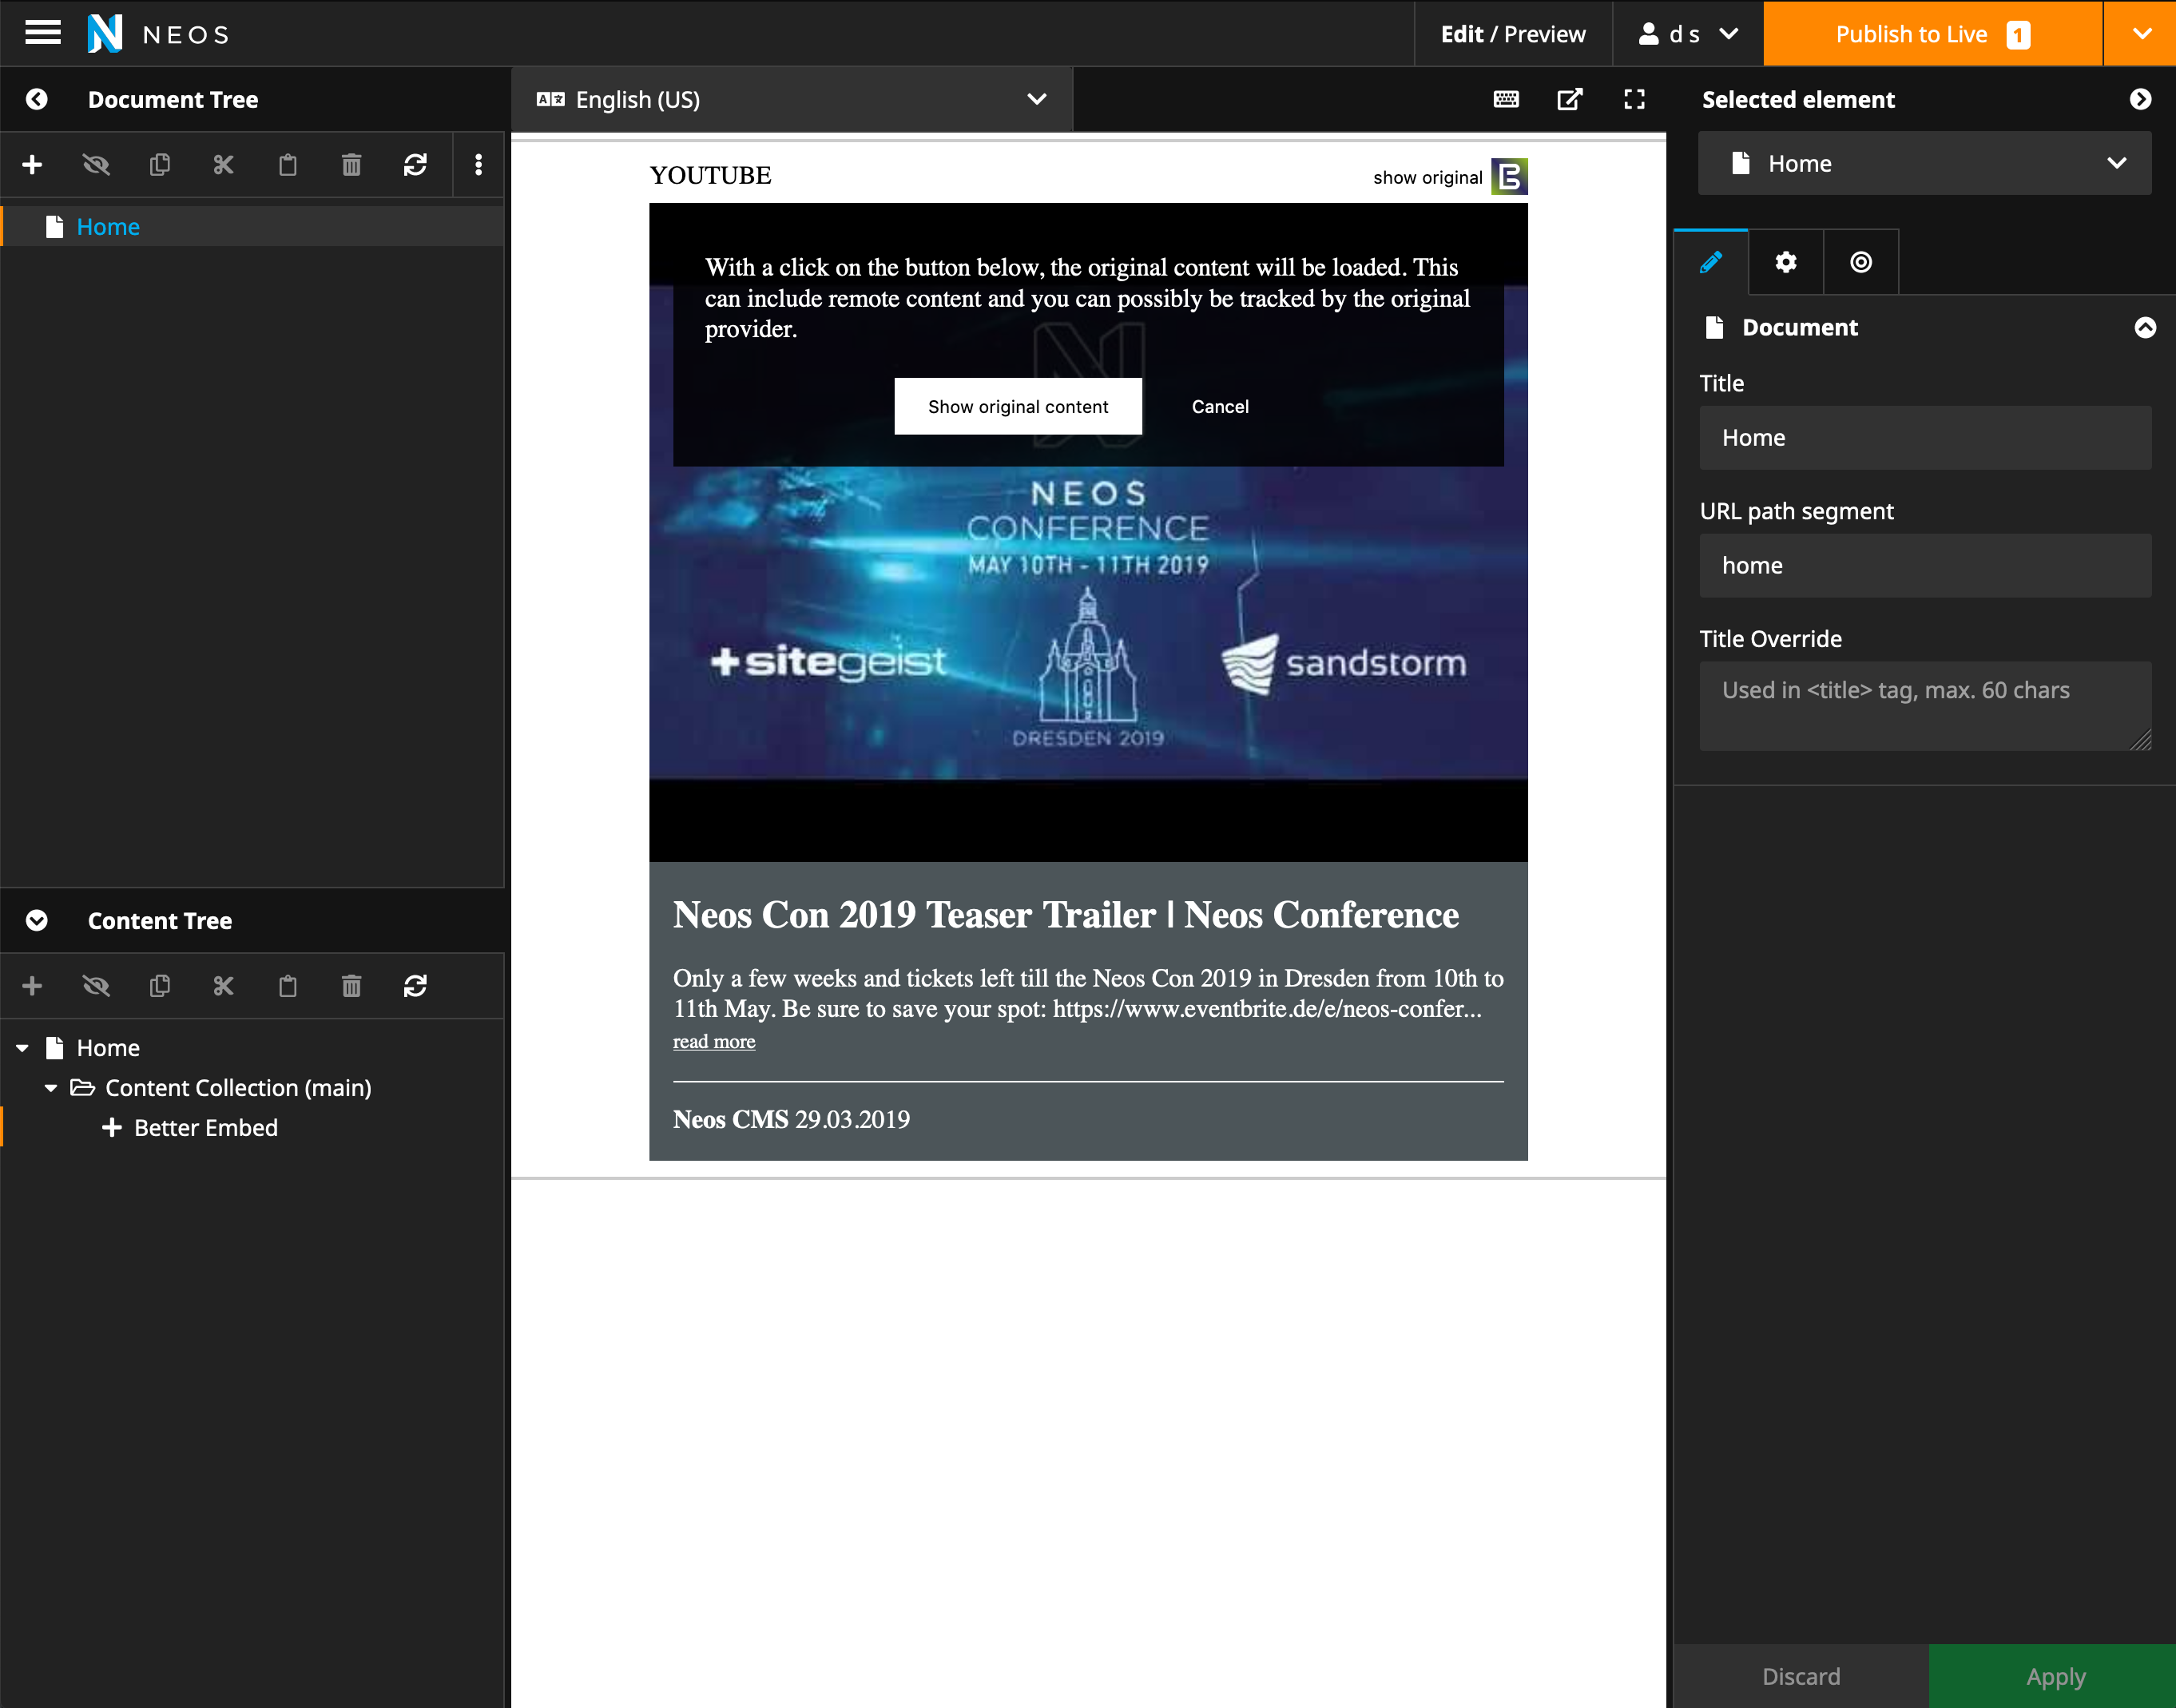Open preview in new window icon
This screenshot has width=2176, height=1708.
pyautogui.click(x=1570, y=99)
